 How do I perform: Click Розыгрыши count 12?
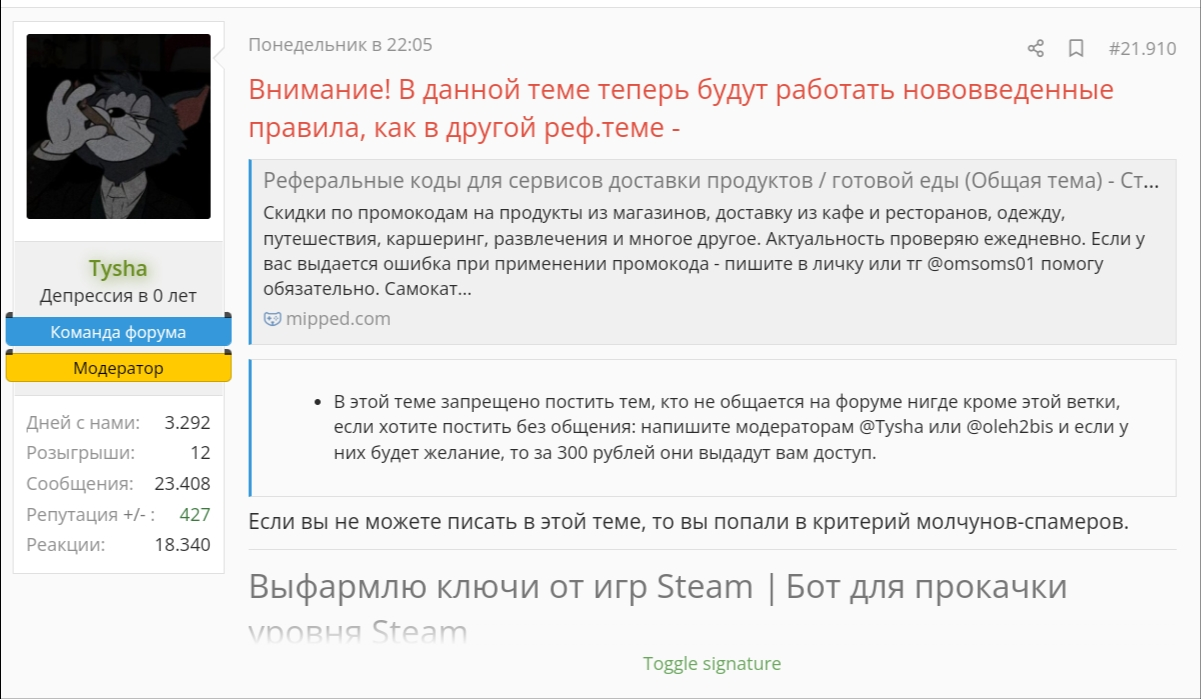coord(200,452)
